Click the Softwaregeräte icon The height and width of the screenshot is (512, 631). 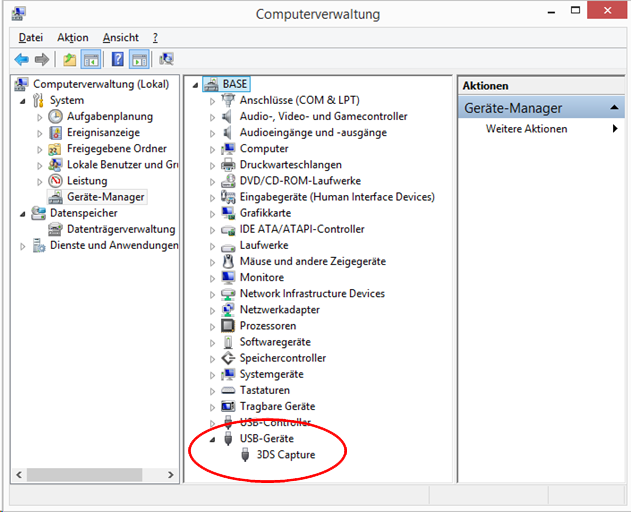tap(228, 342)
